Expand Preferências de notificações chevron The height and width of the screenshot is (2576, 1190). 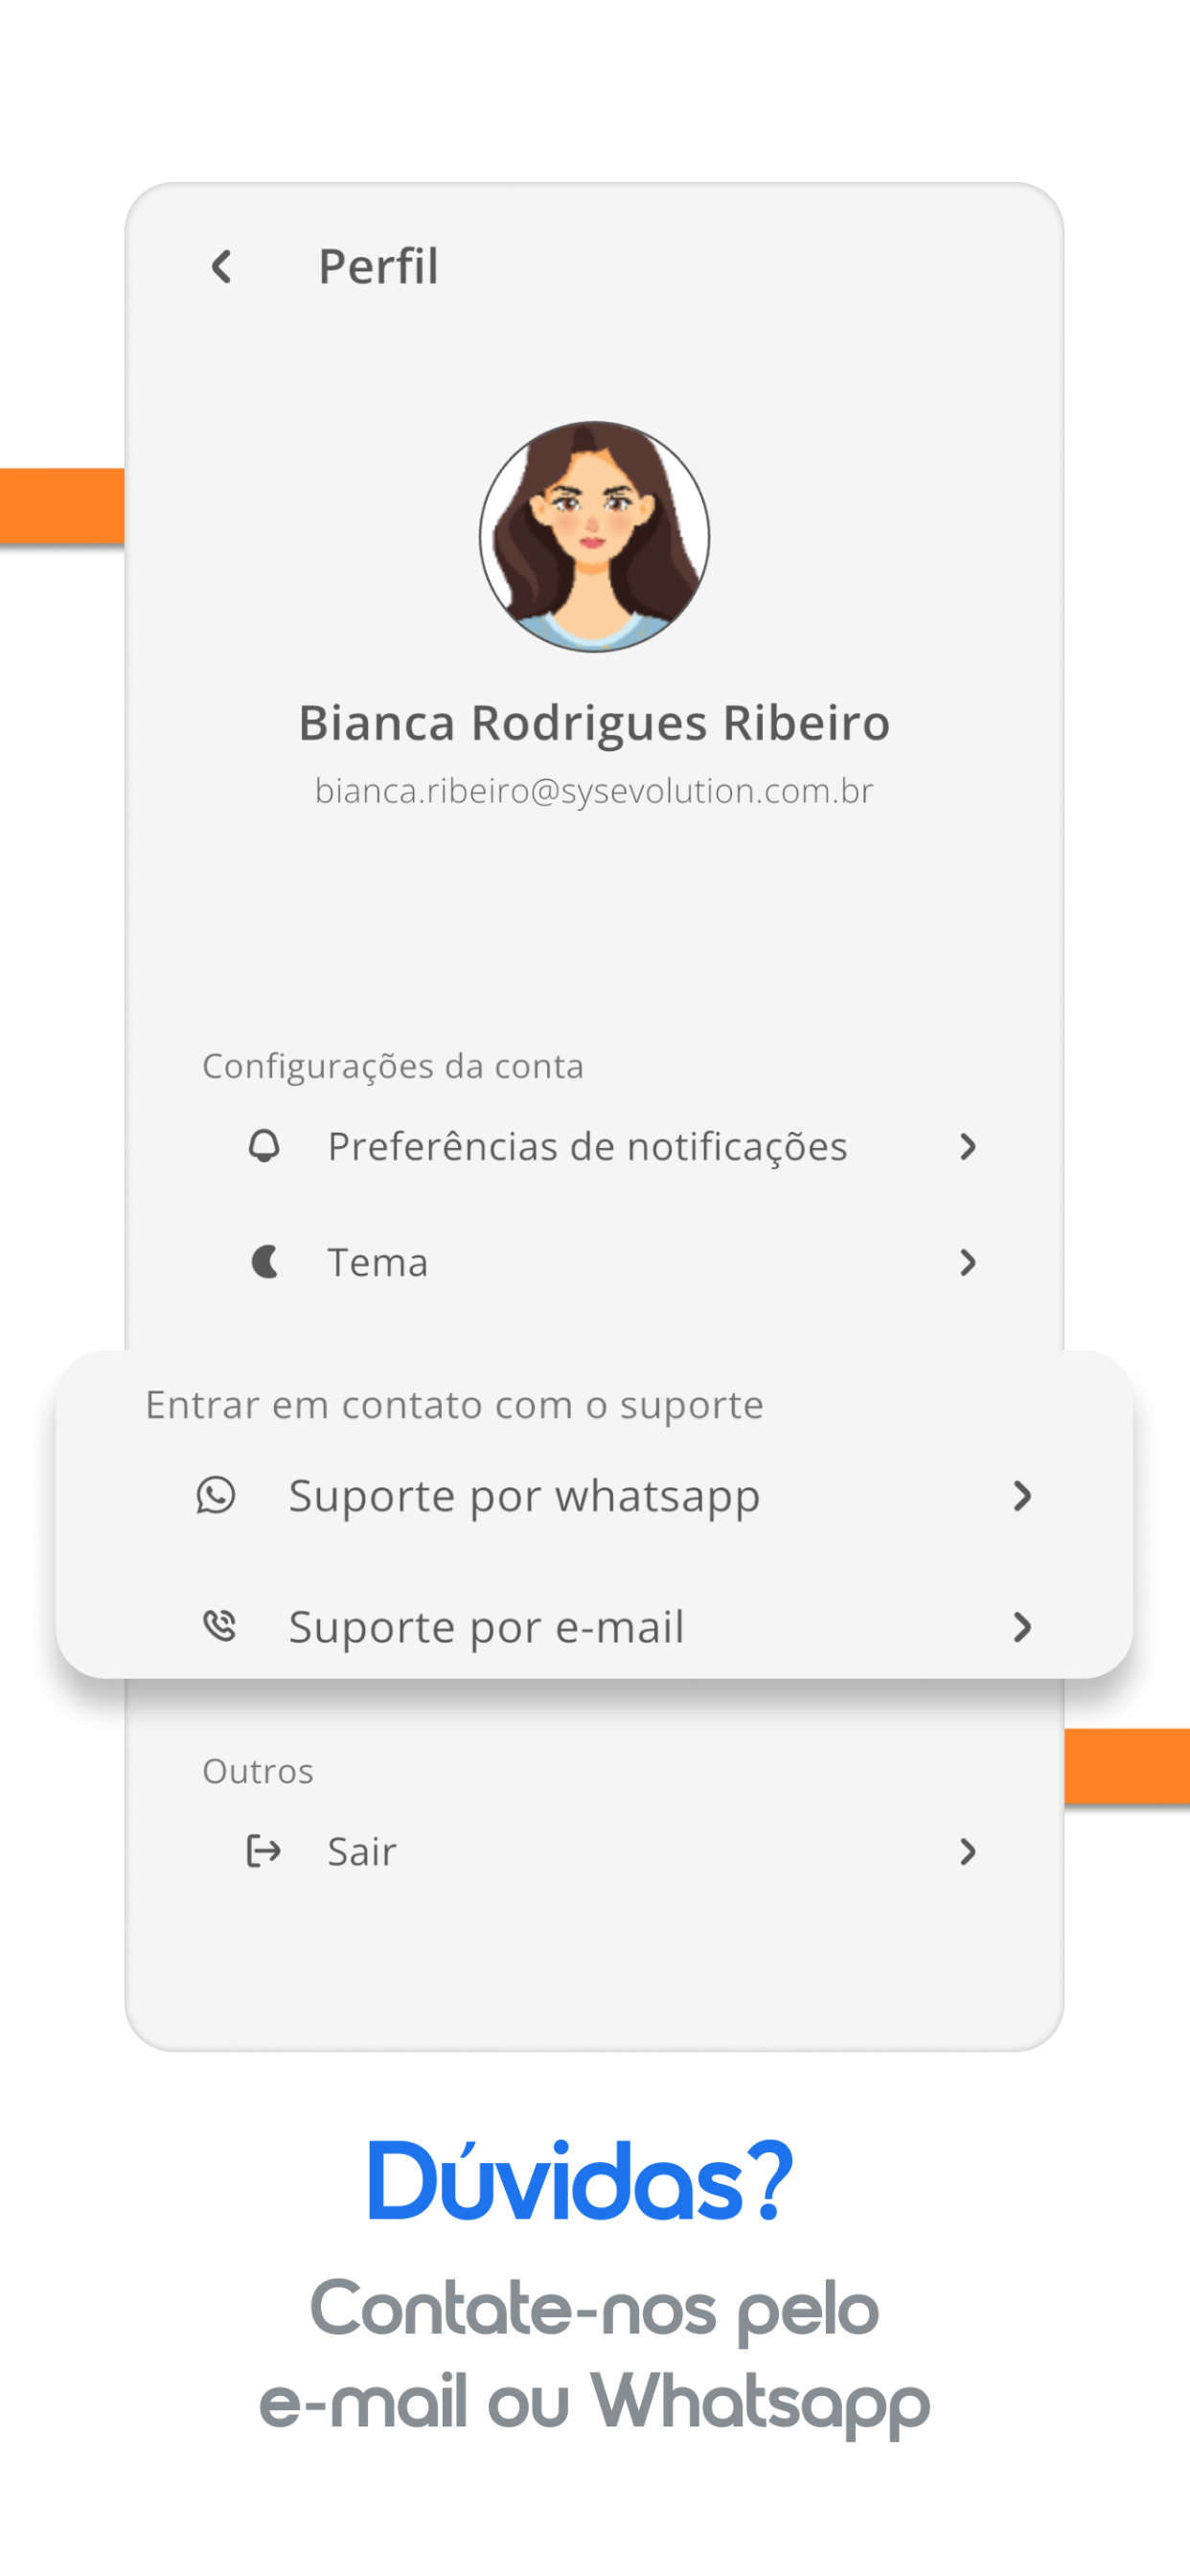click(x=967, y=1147)
